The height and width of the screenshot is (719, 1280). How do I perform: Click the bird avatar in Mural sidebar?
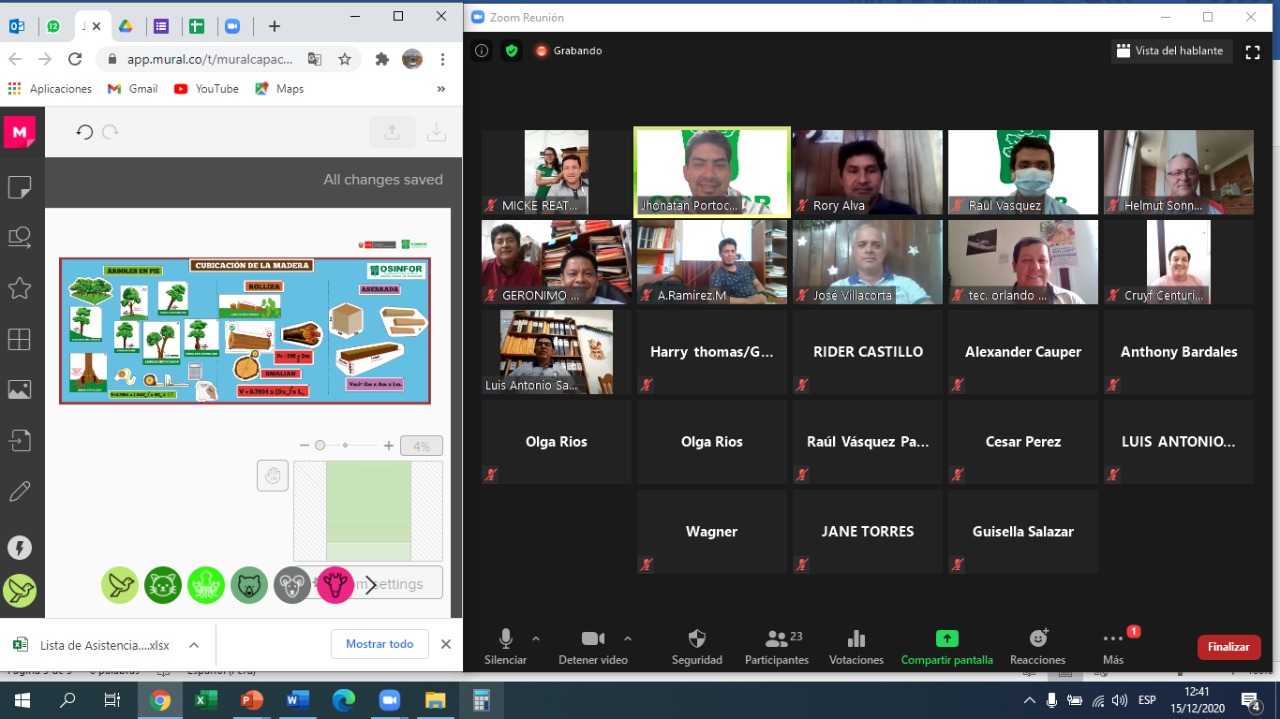[x=19, y=590]
